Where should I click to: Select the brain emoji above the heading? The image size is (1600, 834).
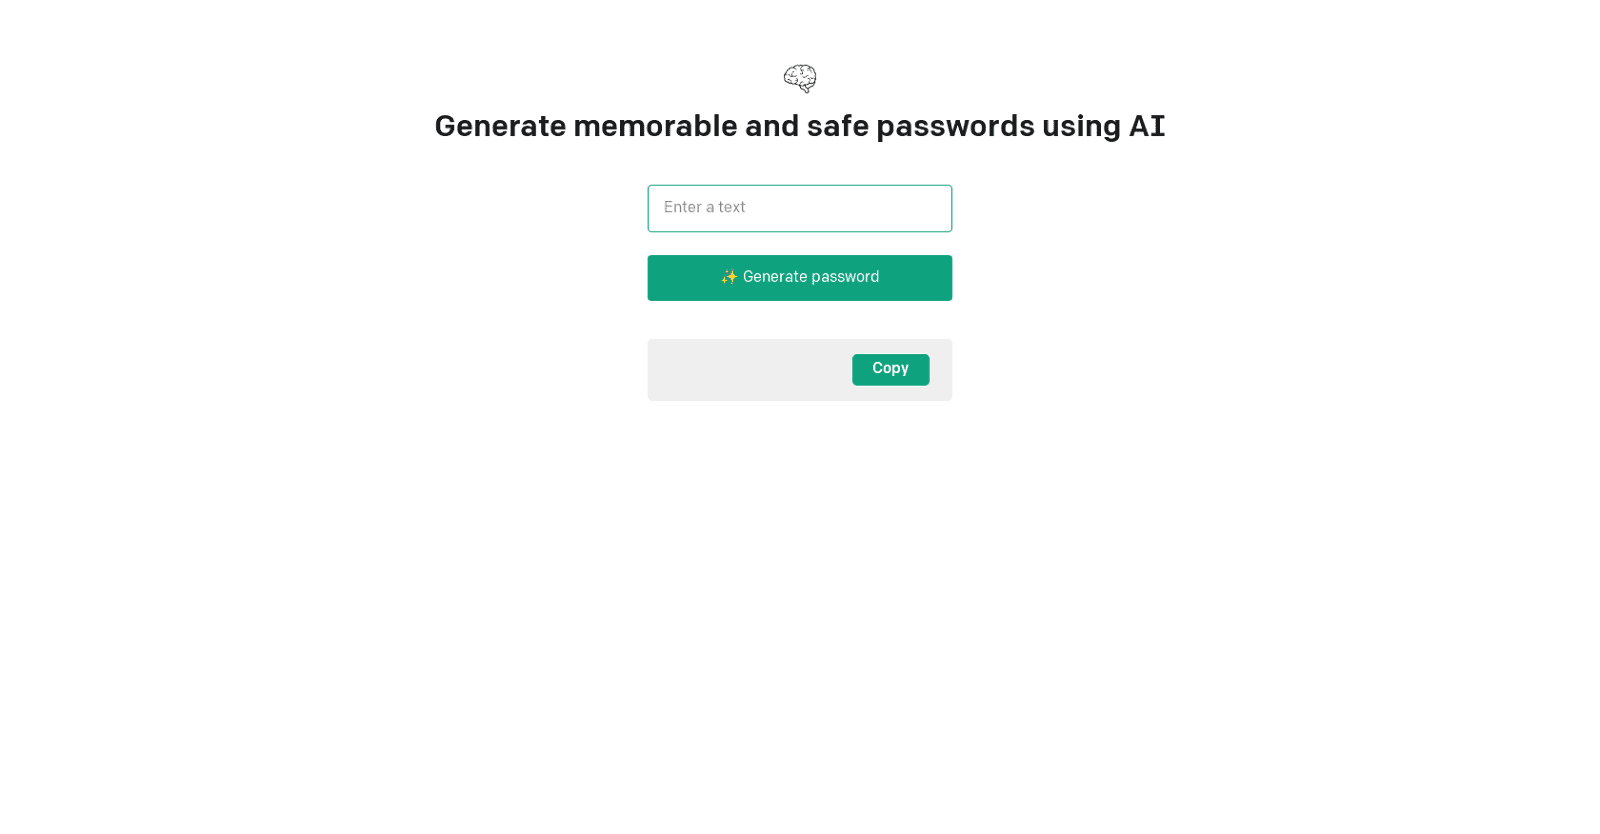click(800, 78)
